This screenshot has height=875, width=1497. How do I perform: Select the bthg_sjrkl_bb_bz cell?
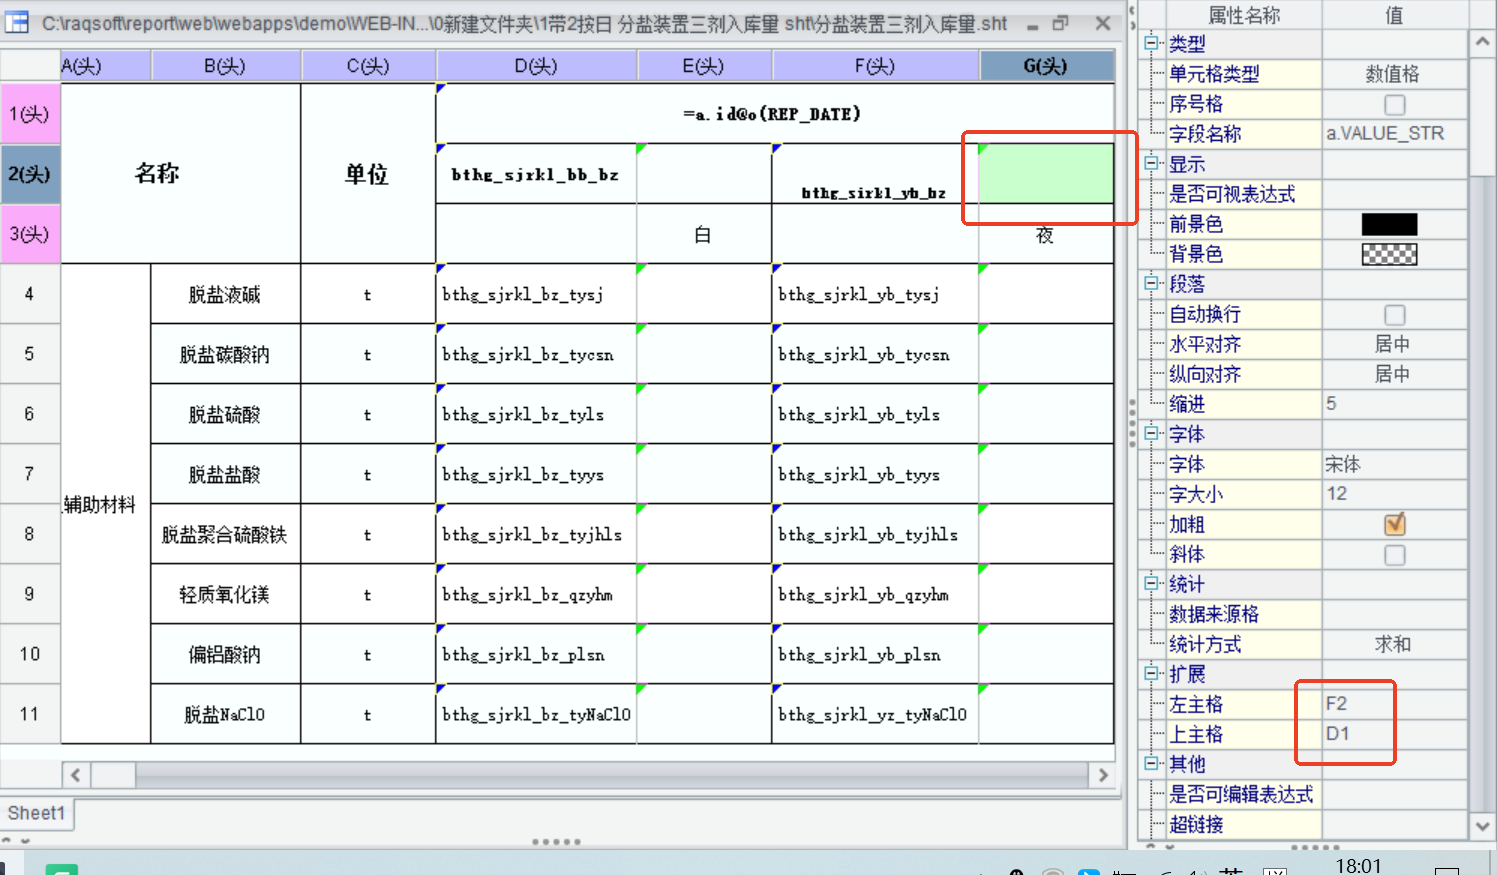(537, 174)
